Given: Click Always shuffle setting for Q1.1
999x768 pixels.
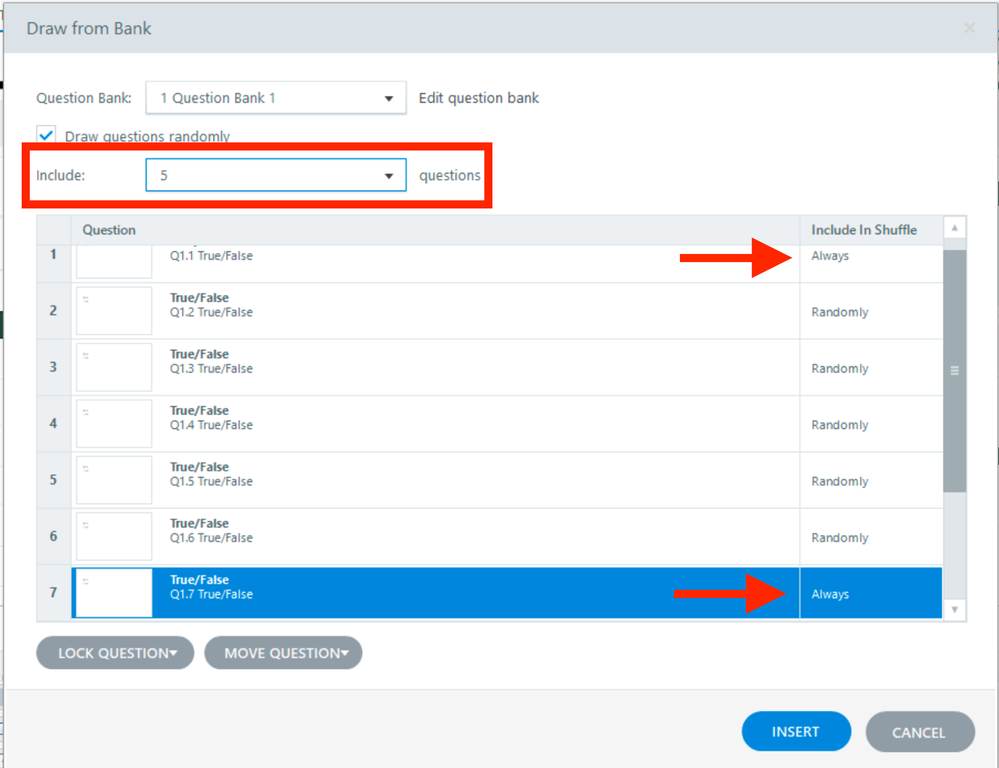Looking at the screenshot, I should (x=830, y=256).
